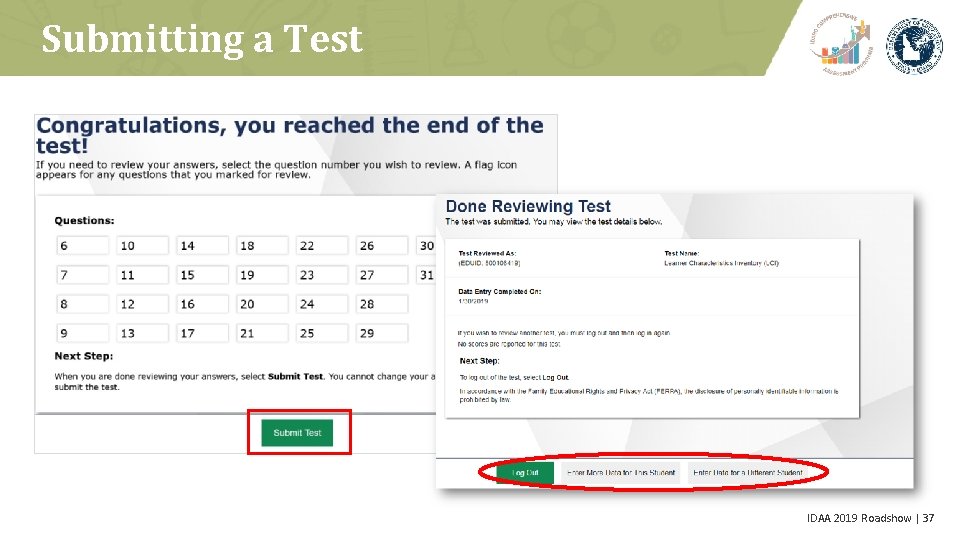Click the Test Reviewed As label

pyautogui.click(x=487, y=253)
